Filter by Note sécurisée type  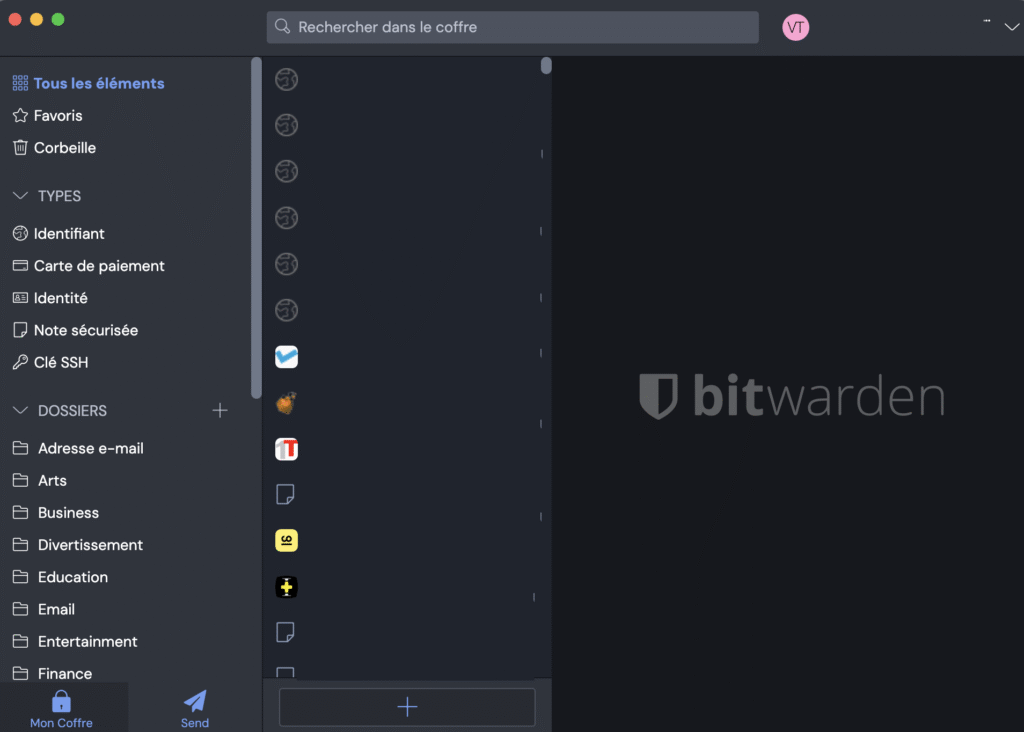pos(75,330)
